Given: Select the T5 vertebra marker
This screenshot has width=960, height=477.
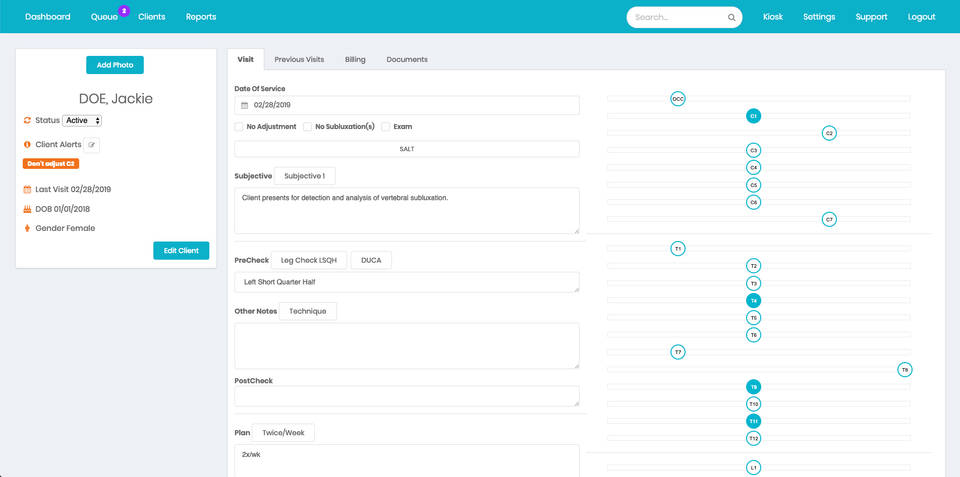Looking at the screenshot, I should (754, 318).
